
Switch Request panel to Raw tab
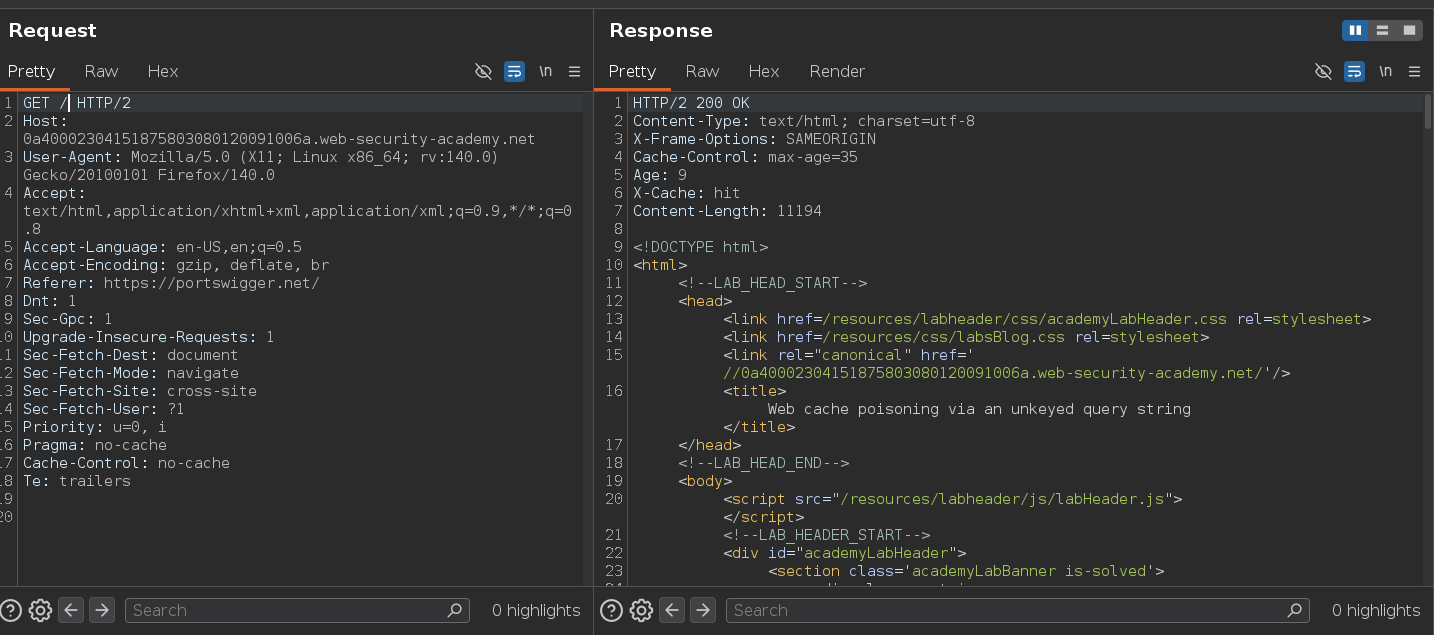click(101, 71)
